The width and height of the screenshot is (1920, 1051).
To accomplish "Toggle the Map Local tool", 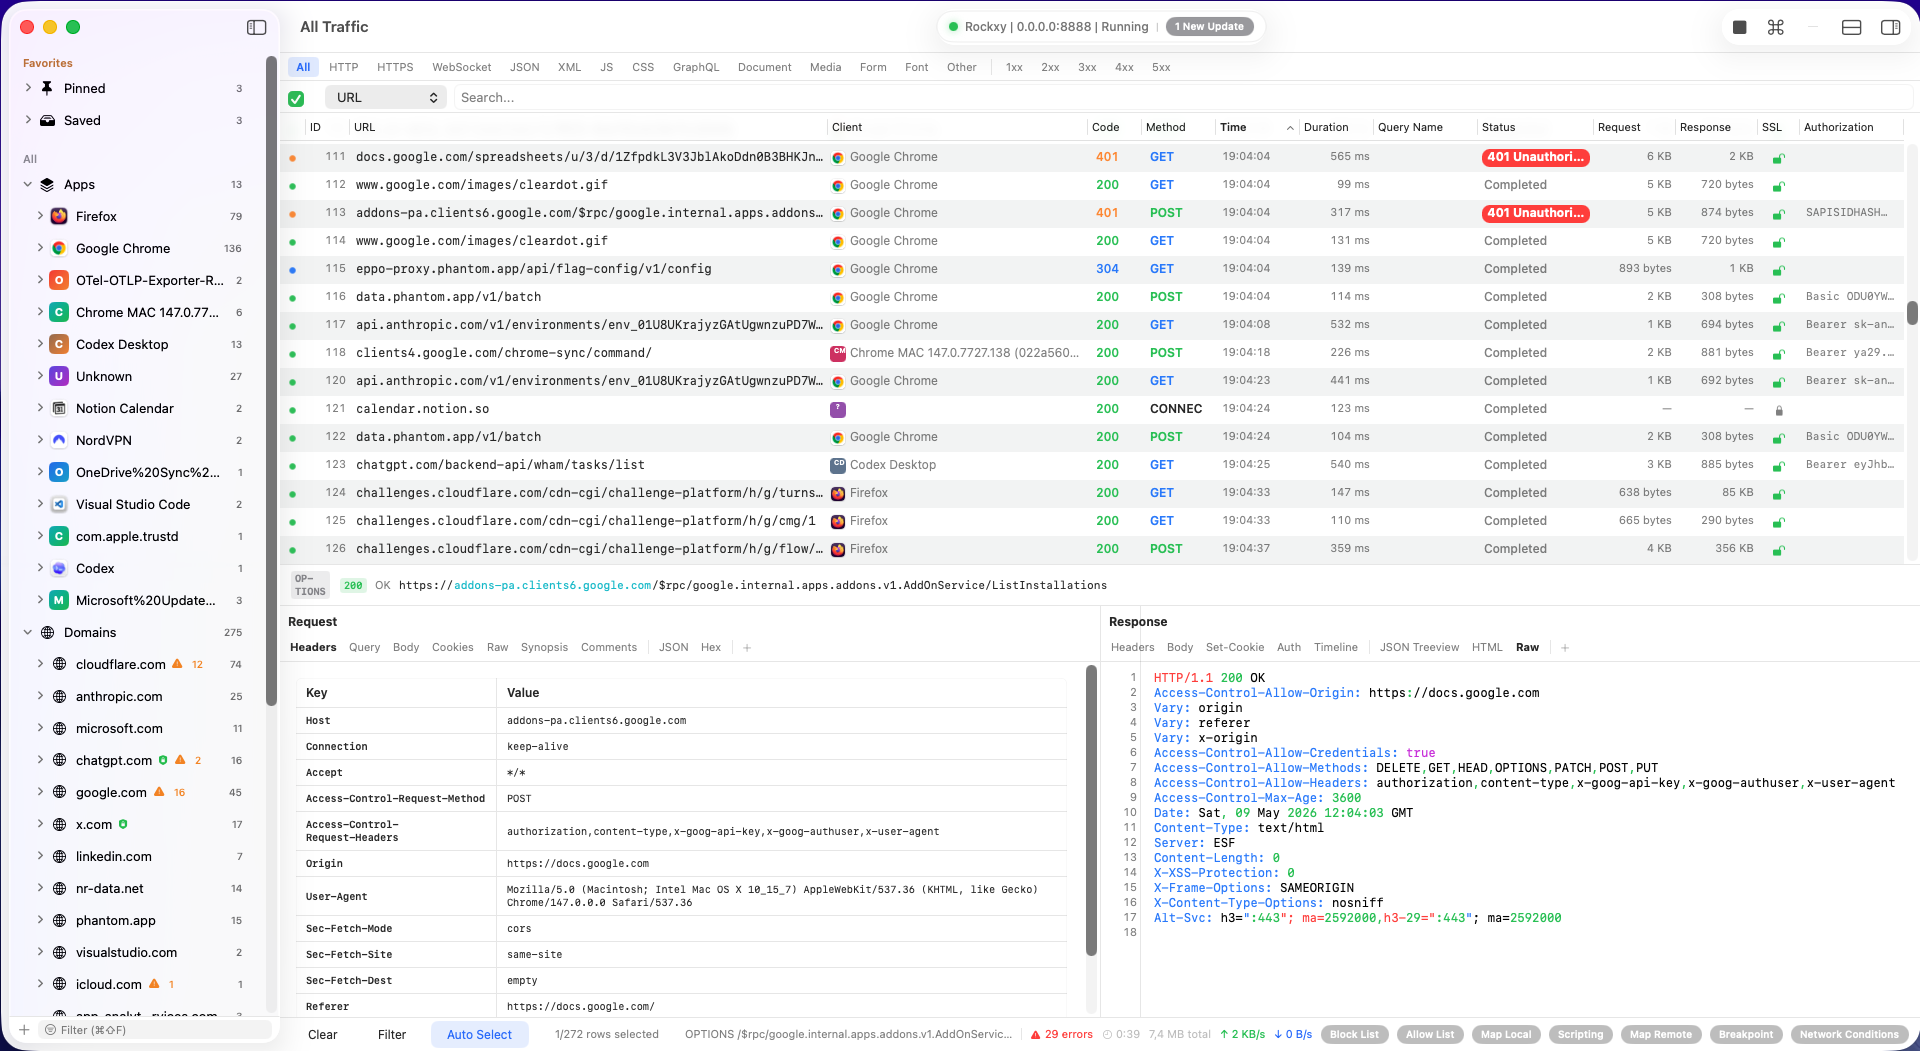I will click(x=1506, y=1035).
